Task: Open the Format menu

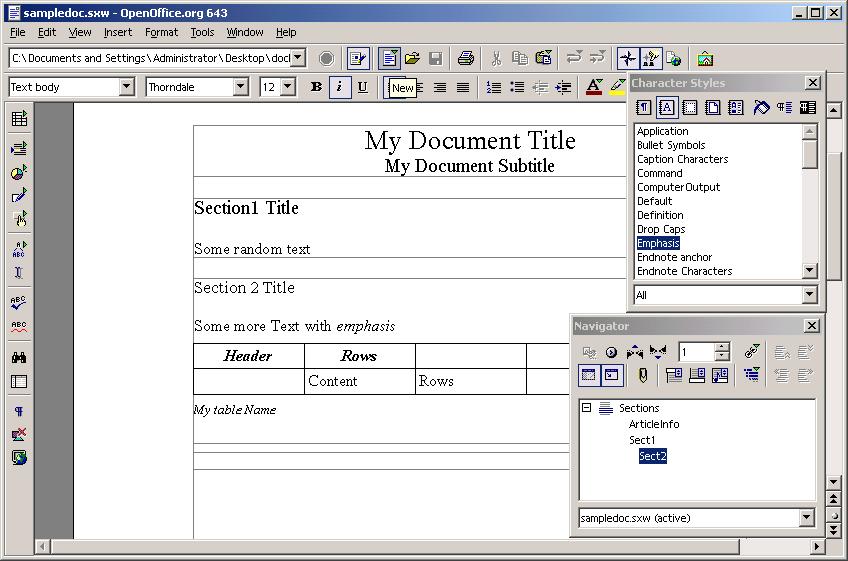Action: pos(161,32)
